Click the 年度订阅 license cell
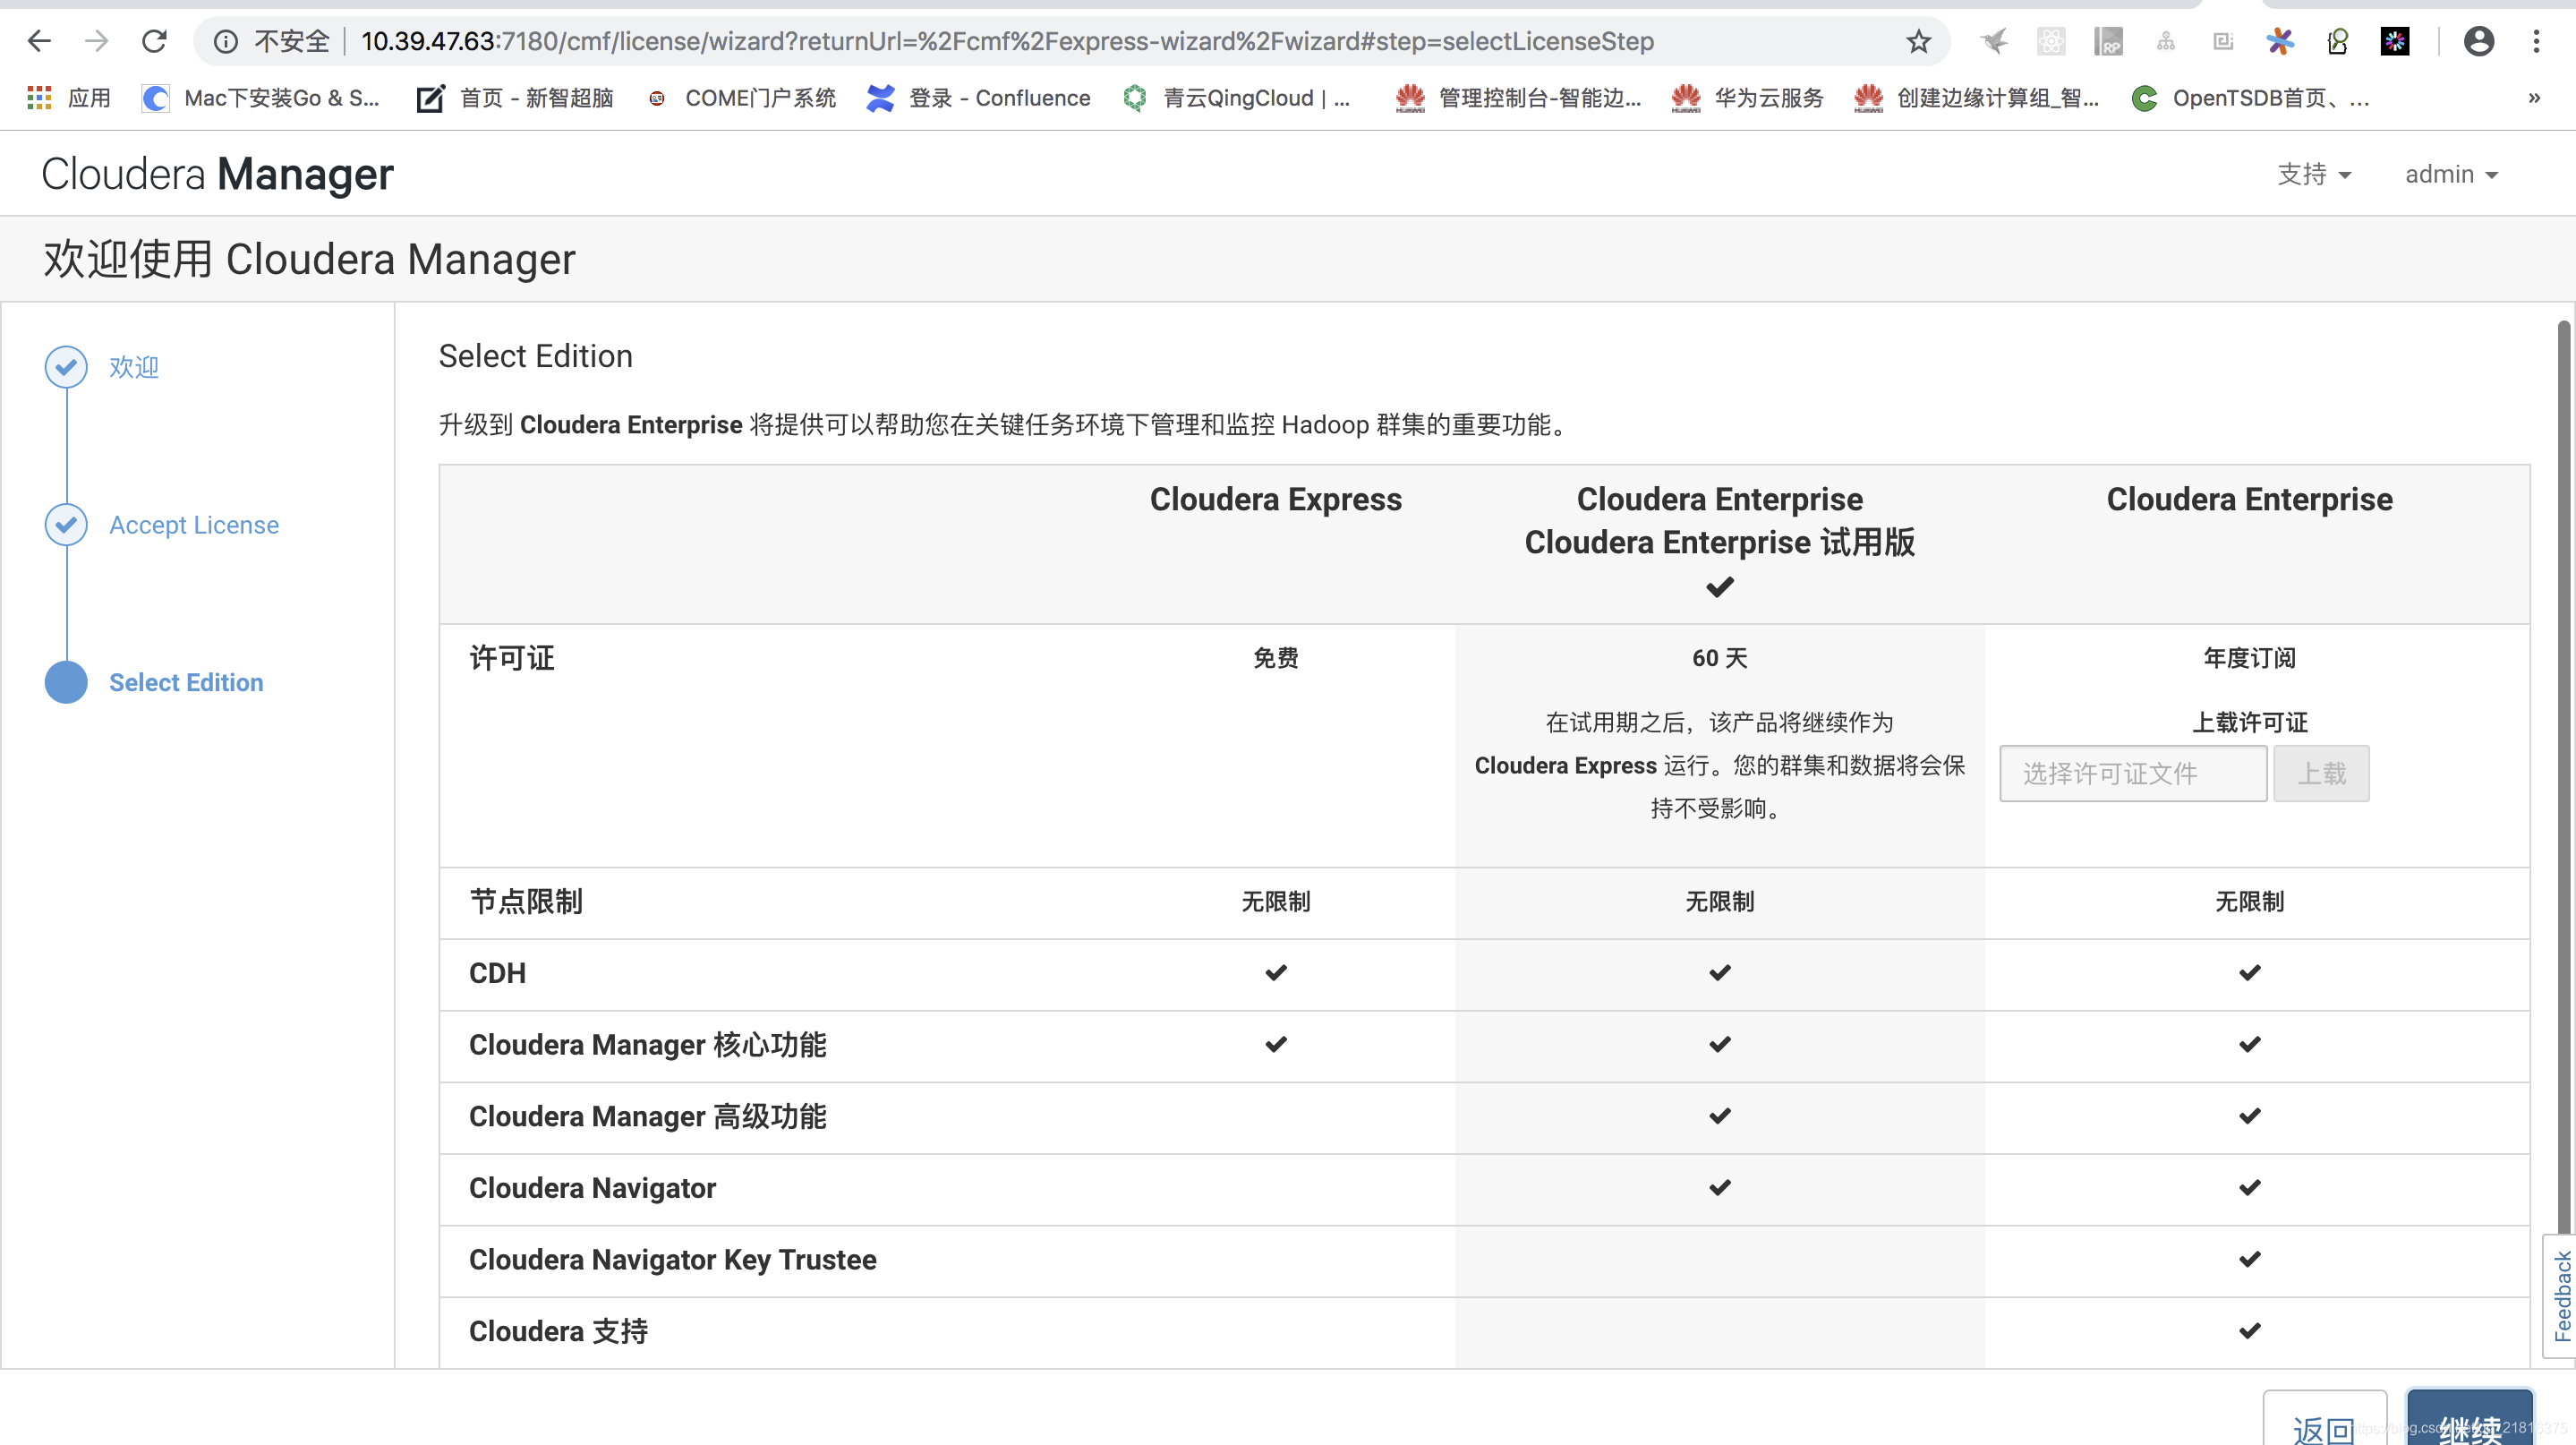 (2250, 658)
